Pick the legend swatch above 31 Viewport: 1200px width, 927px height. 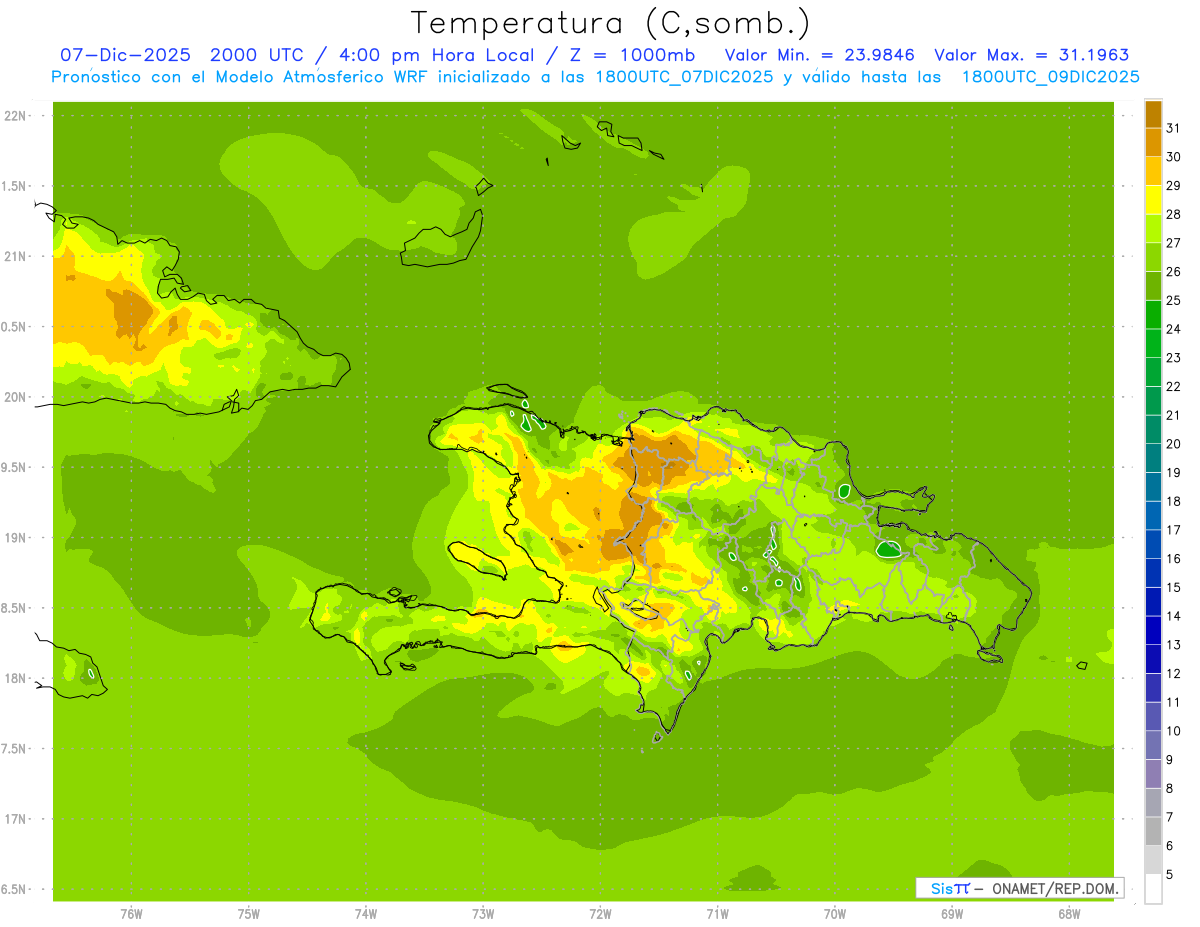[x=1153, y=114]
